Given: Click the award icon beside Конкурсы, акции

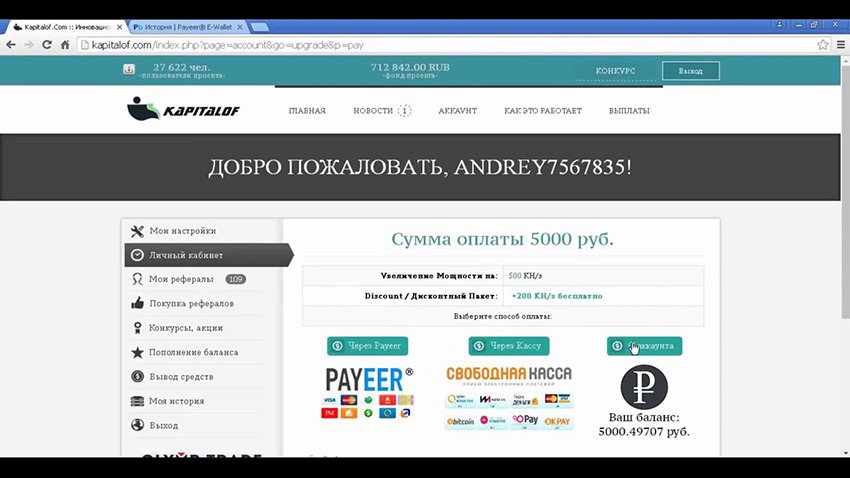Looking at the screenshot, I should [x=137, y=328].
